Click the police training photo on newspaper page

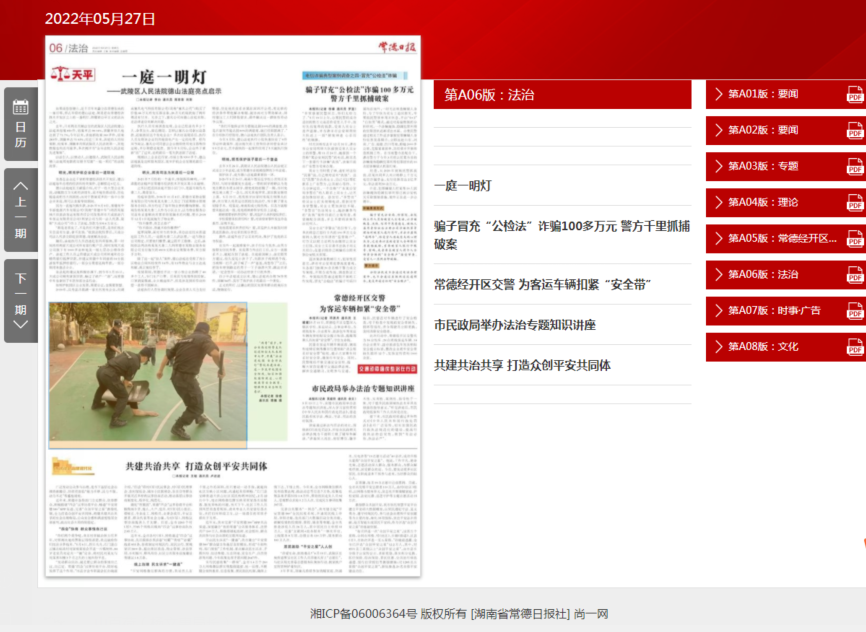click(147, 373)
